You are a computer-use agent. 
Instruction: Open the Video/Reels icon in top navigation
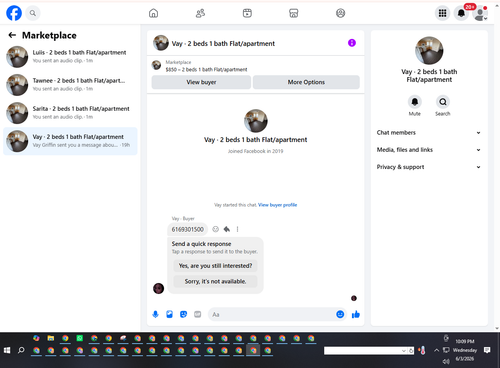coord(247,13)
